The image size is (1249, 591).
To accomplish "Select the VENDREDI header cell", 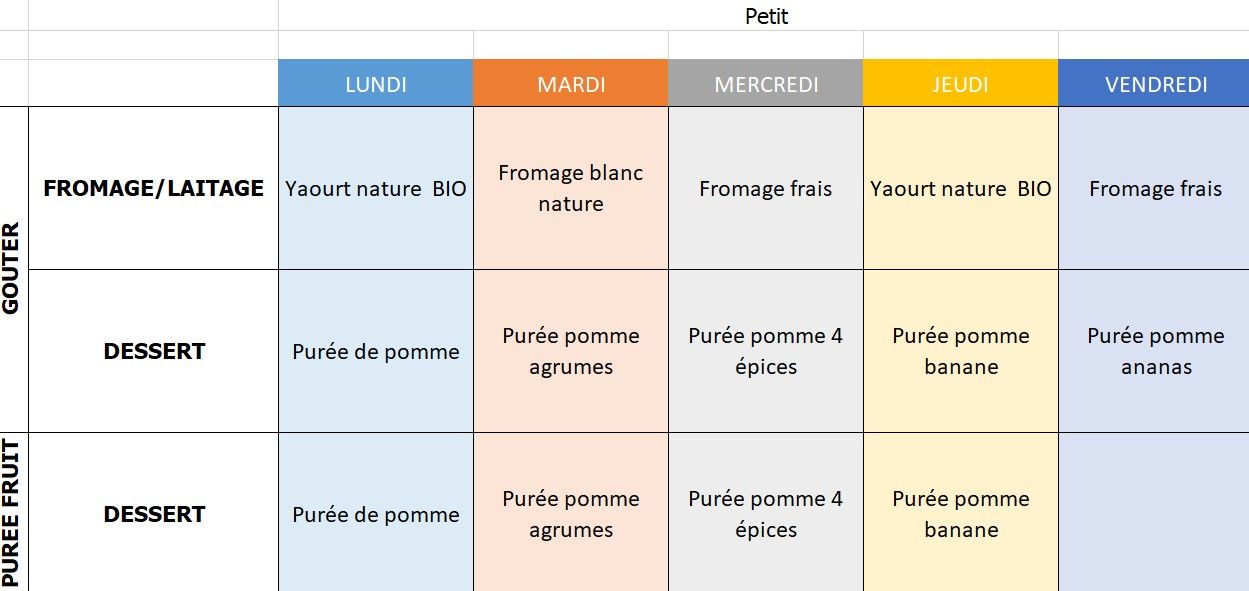I will [1154, 83].
